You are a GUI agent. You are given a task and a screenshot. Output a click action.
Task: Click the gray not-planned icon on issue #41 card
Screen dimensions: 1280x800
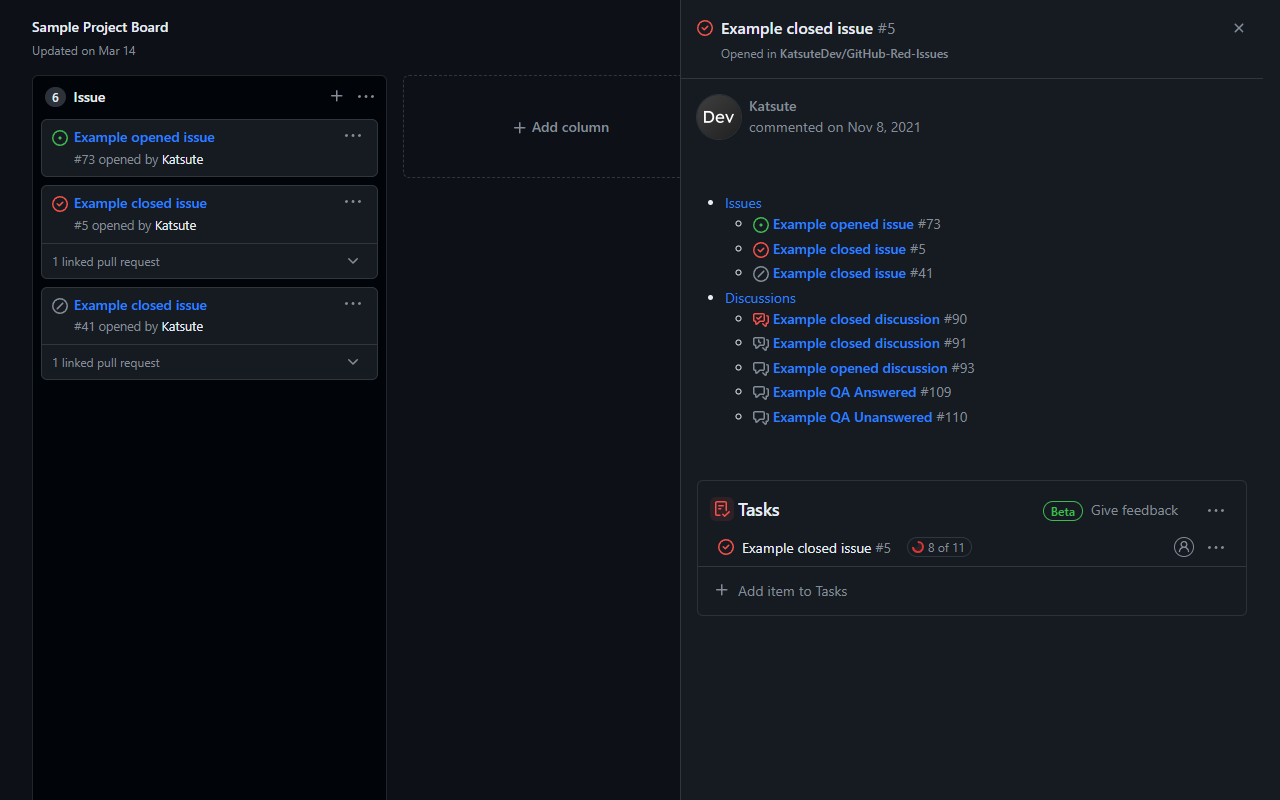pyautogui.click(x=60, y=305)
